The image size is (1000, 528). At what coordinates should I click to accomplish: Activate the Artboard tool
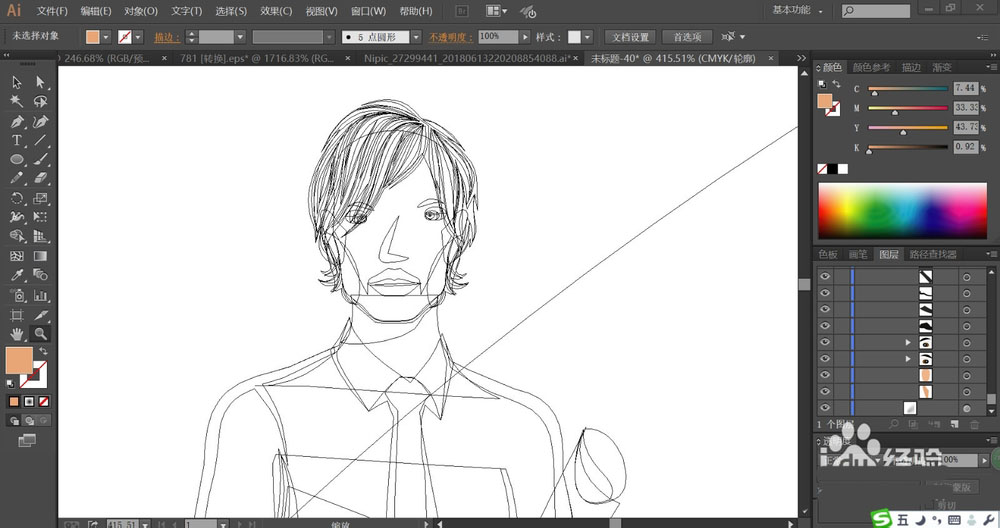pos(17,315)
